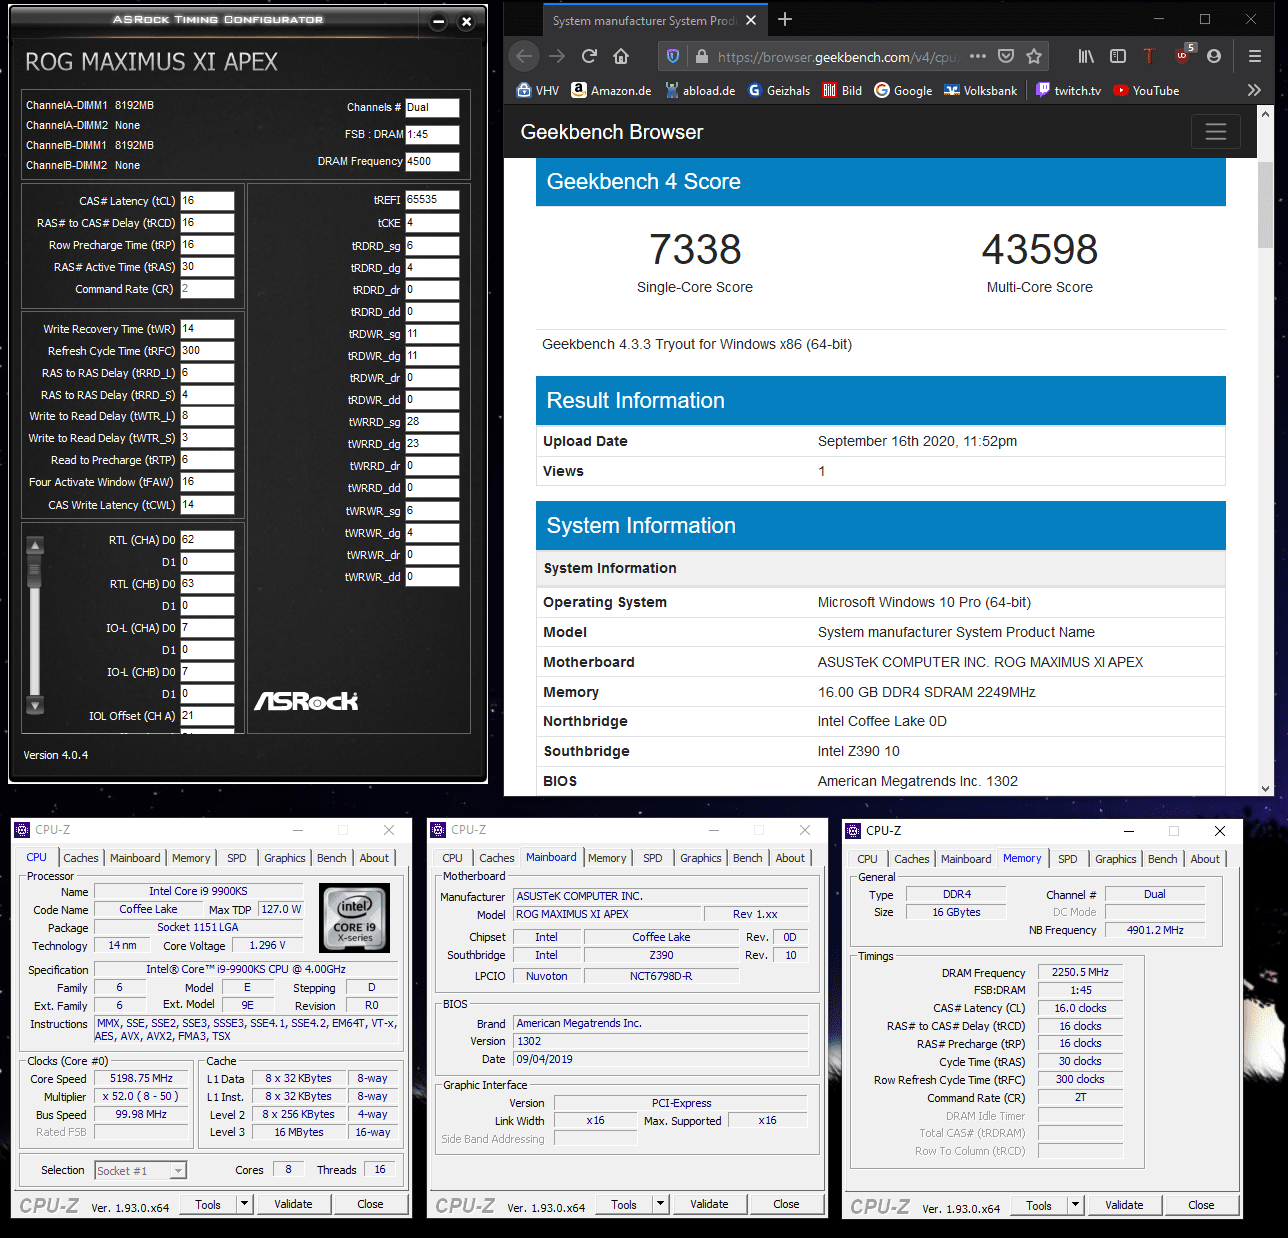This screenshot has height=1238, width=1288.
Task: Click CAS# Latency (tCL) value field
Action: click(x=207, y=201)
